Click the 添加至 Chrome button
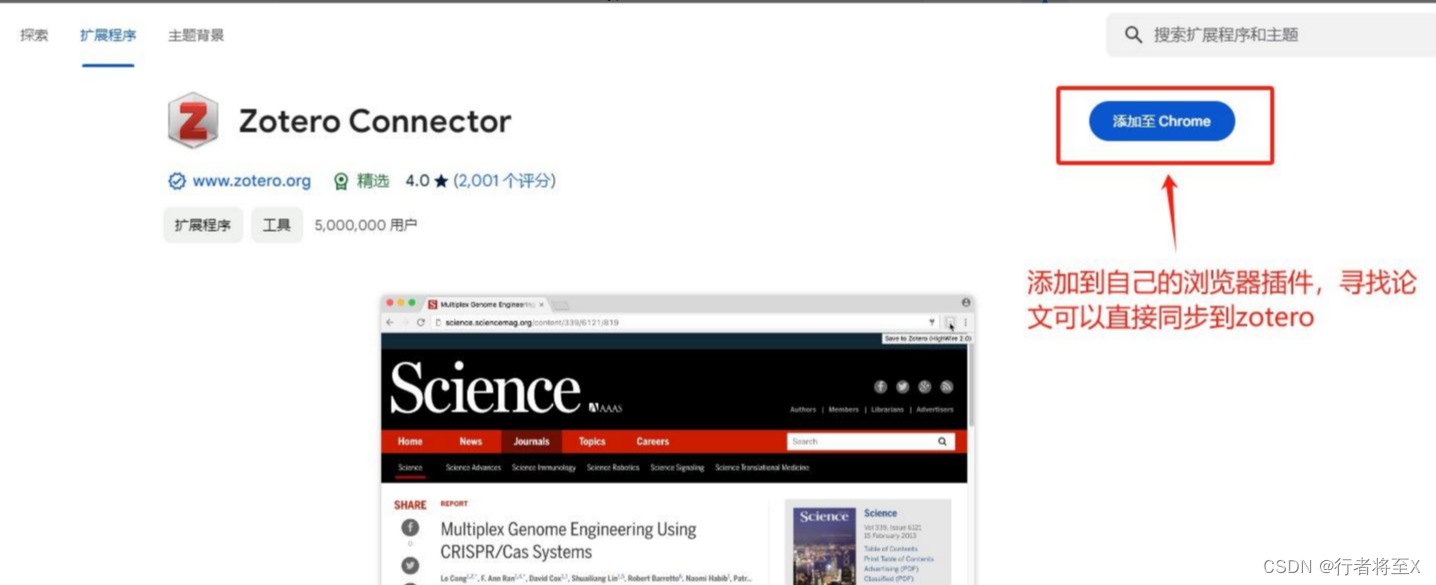Viewport: 1436px width, 585px height. coord(1162,121)
